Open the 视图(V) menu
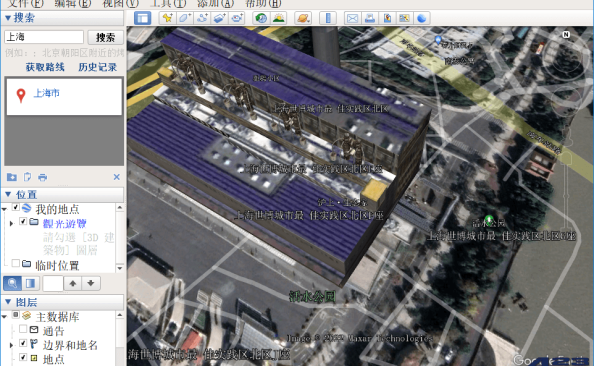594x366 pixels. click(x=121, y=4)
